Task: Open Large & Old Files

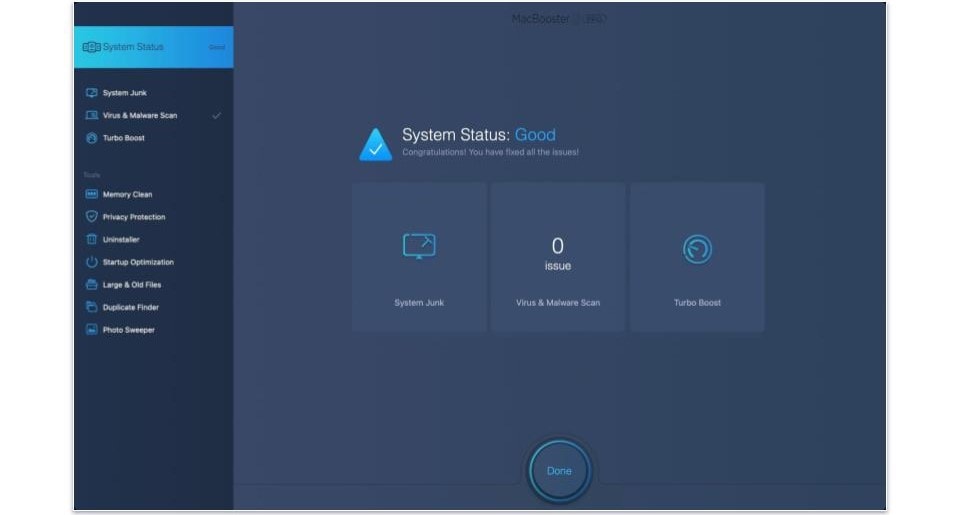Action: (x=132, y=285)
